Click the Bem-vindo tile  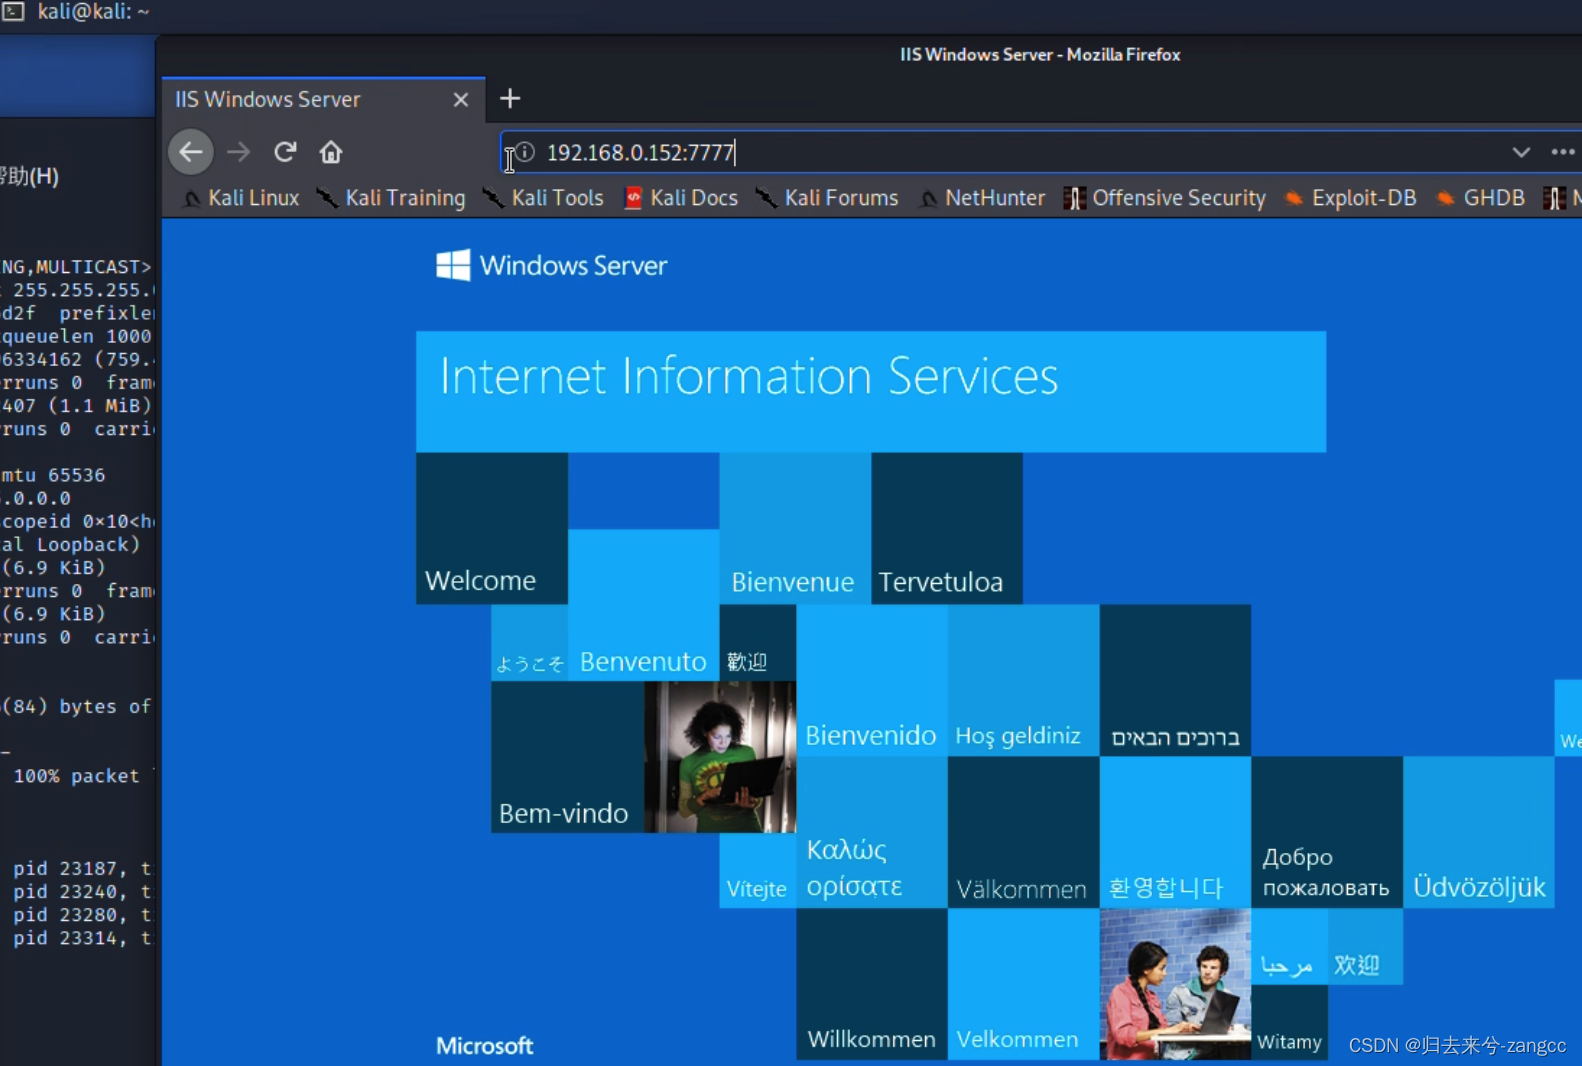(567, 757)
